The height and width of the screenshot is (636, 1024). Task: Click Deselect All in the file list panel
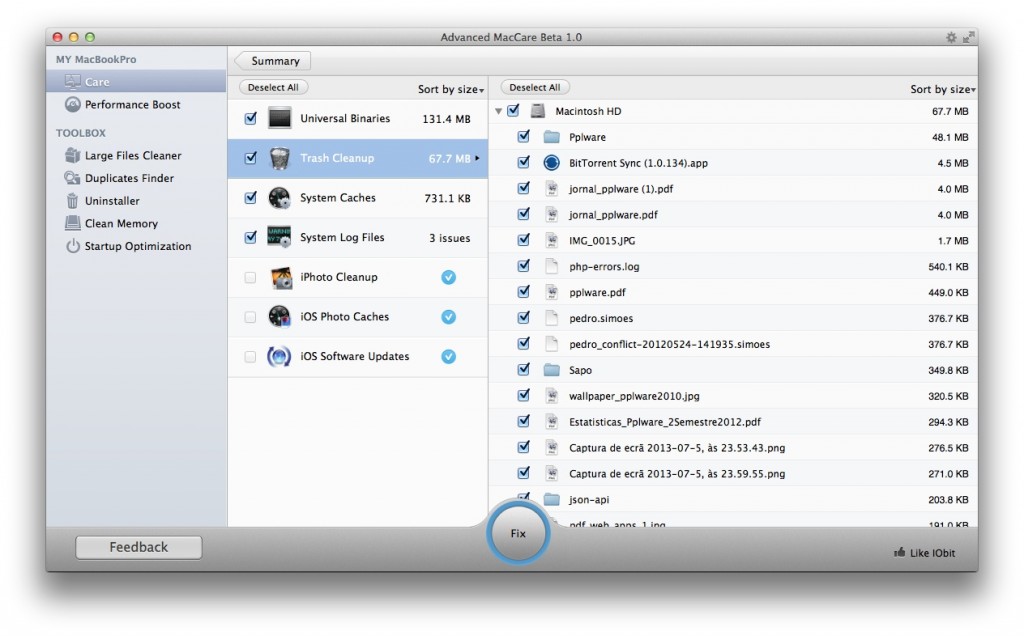pos(535,87)
